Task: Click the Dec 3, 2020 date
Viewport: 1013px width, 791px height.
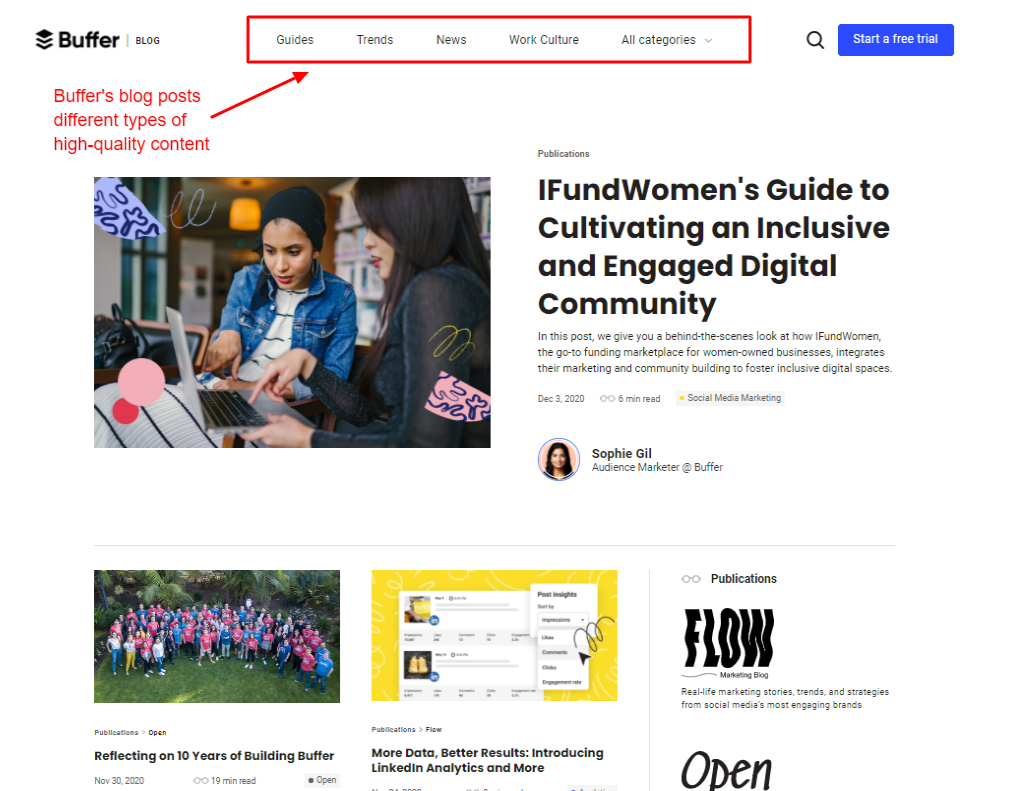Action: click(561, 399)
